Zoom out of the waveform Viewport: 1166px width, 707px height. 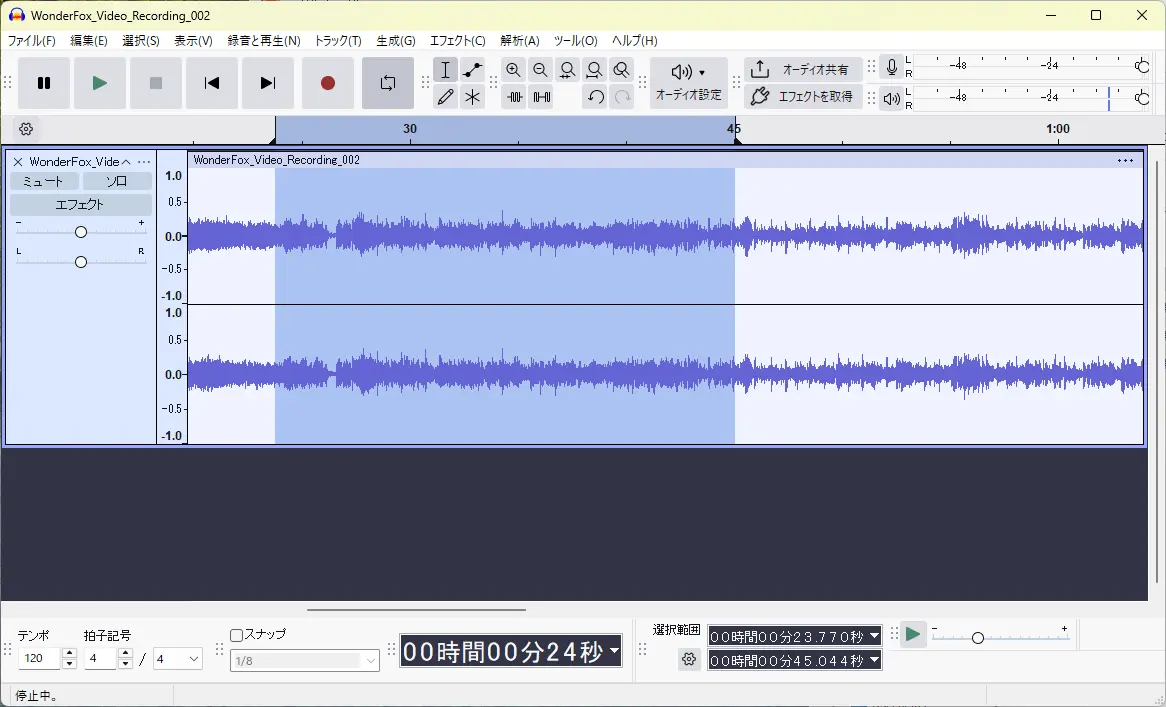[x=541, y=70]
